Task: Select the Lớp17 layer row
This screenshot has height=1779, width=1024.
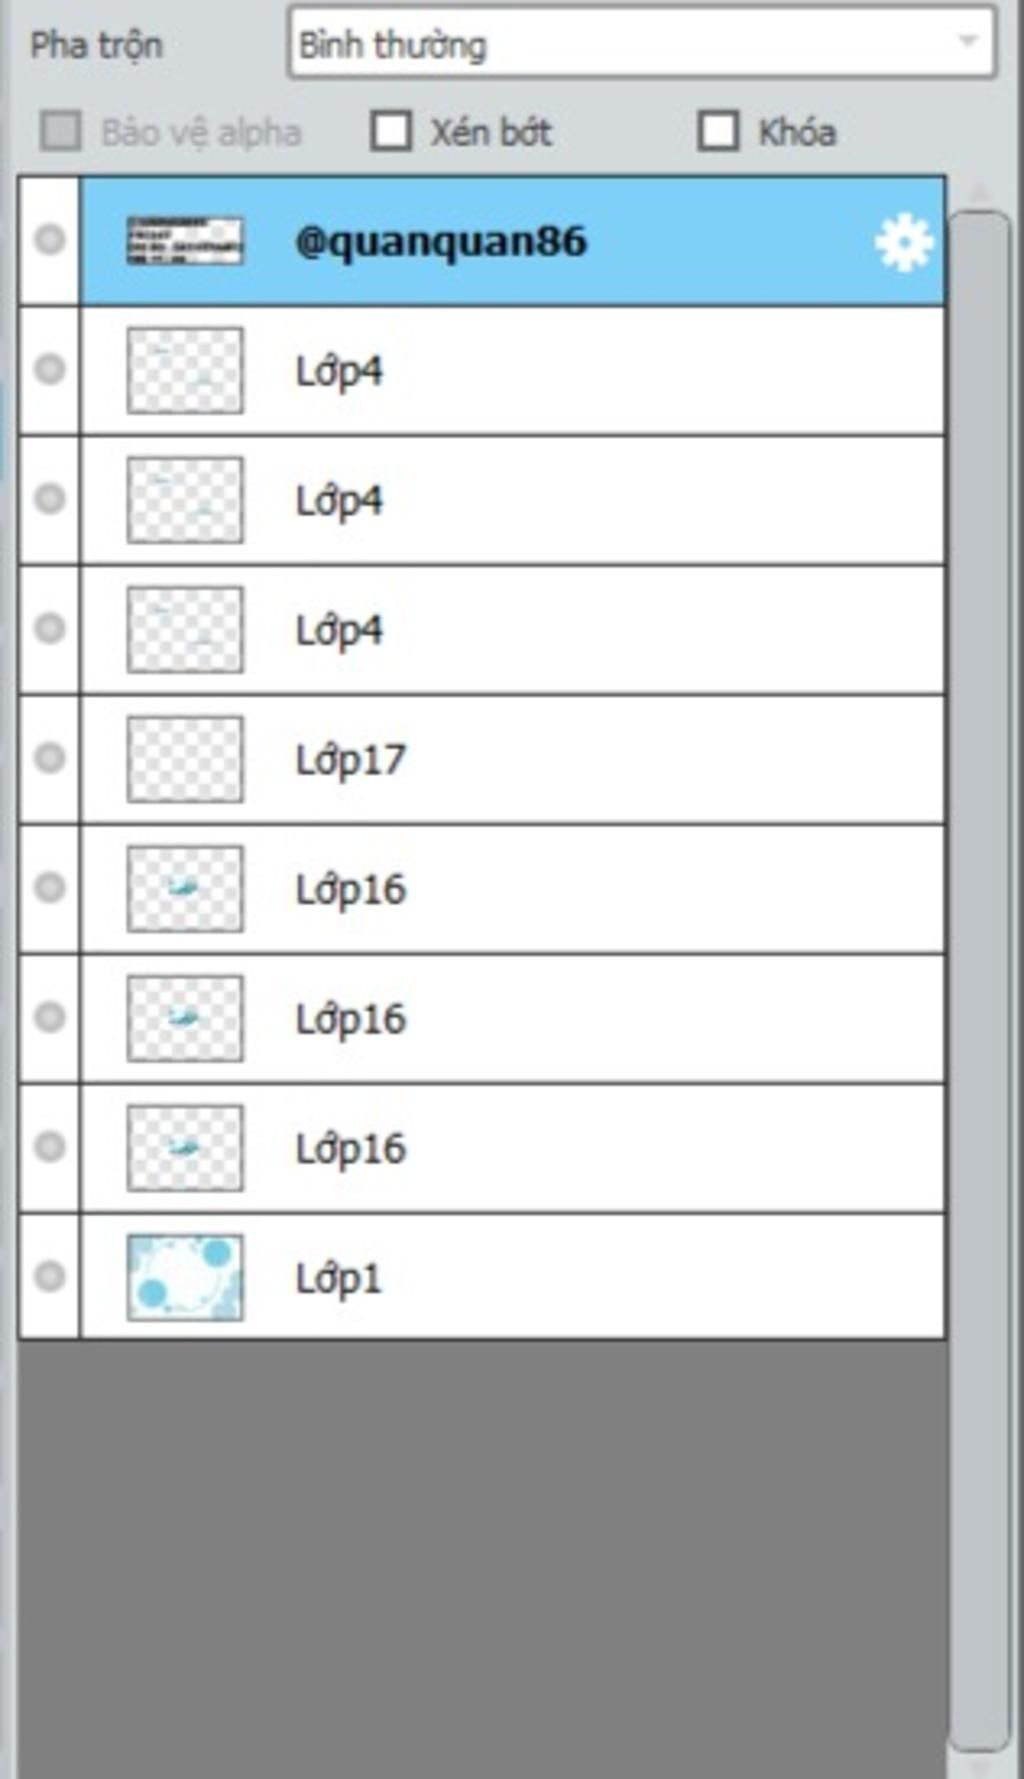Action: [x=600, y=759]
